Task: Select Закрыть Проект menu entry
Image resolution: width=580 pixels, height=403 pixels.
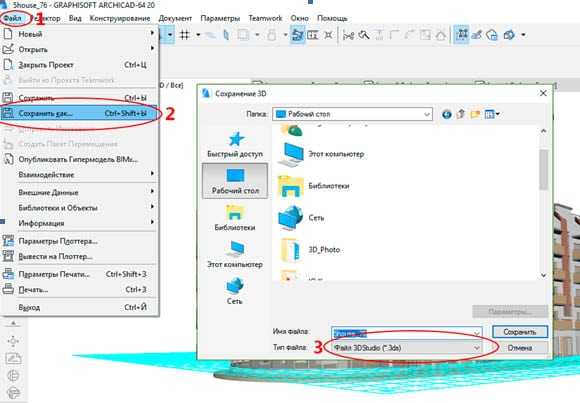Action: [79, 65]
